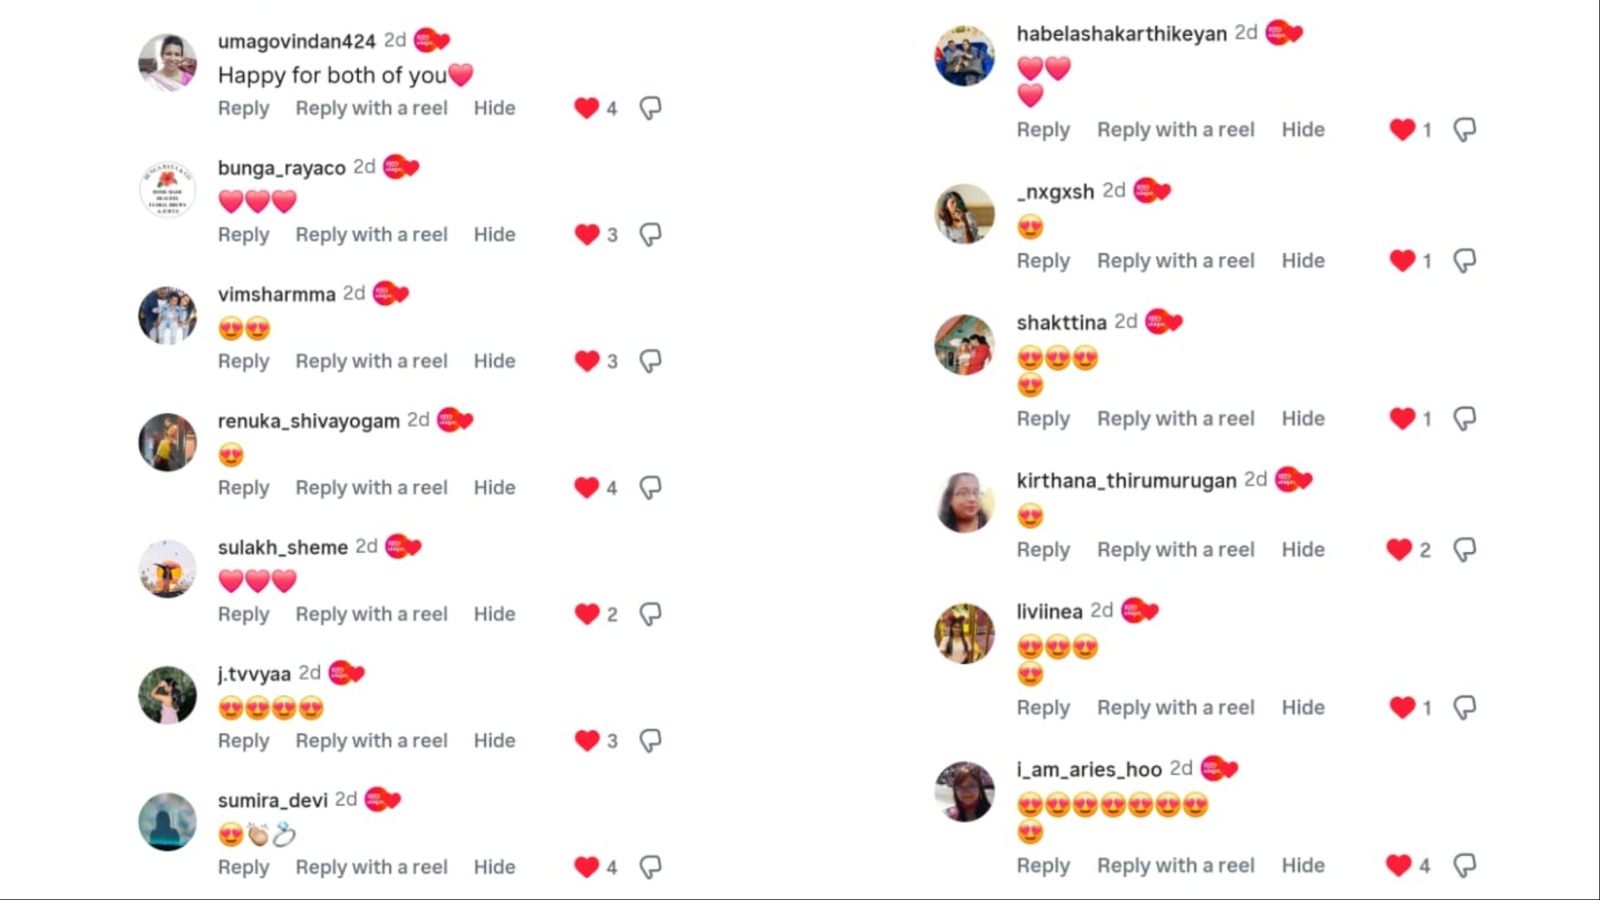Open kirthana_thirumurugan username link

tap(1127, 481)
